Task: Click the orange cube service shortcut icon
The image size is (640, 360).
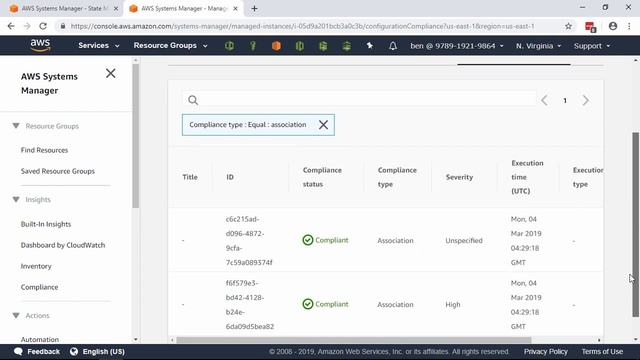Action: (x=276, y=46)
